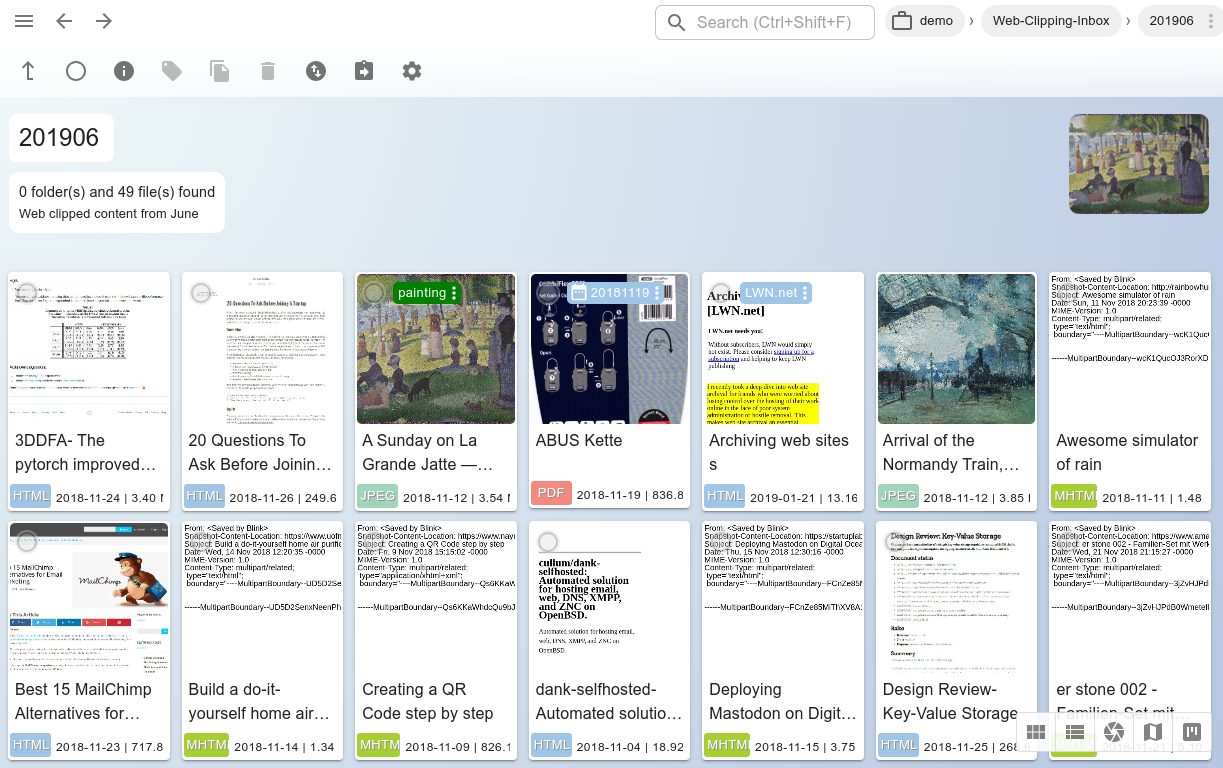The image size is (1223, 768).
Task: Open the map view
Action: tap(1153, 733)
